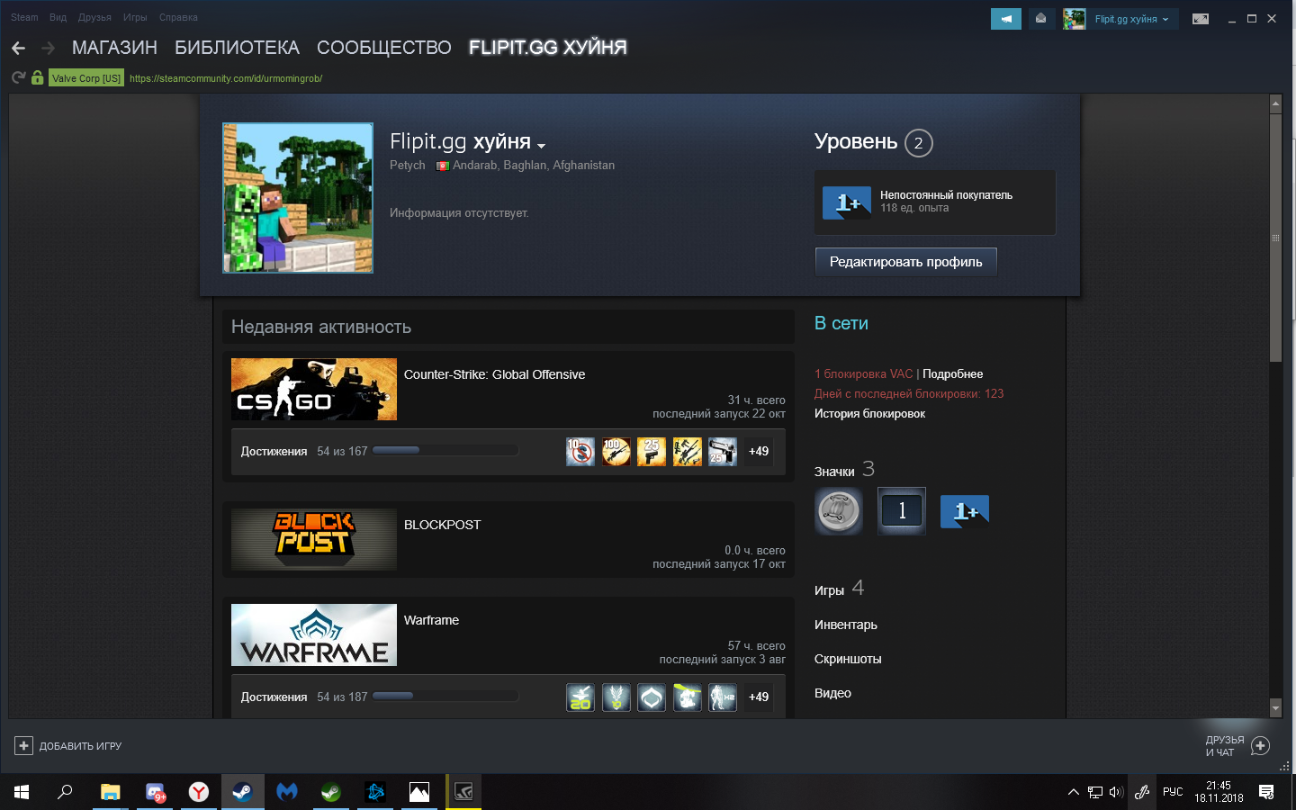Open the Игры menu
The image size is (1296, 810).
click(135, 17)
